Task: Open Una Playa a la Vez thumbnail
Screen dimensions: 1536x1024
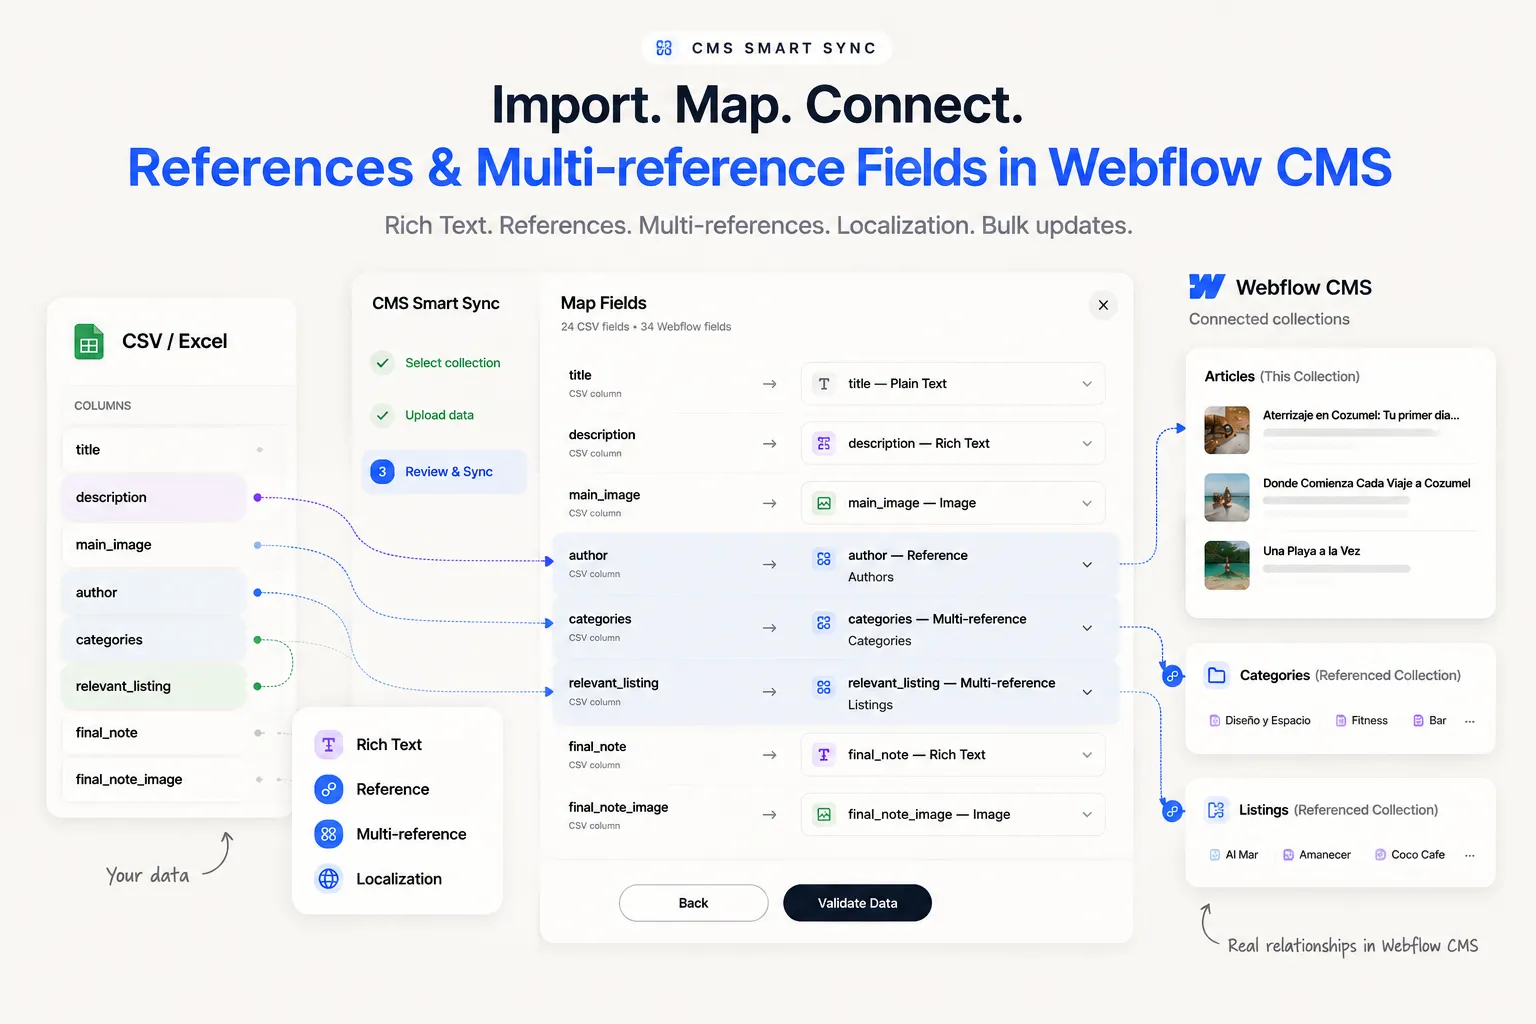Action: click(x=1227, y=565)
